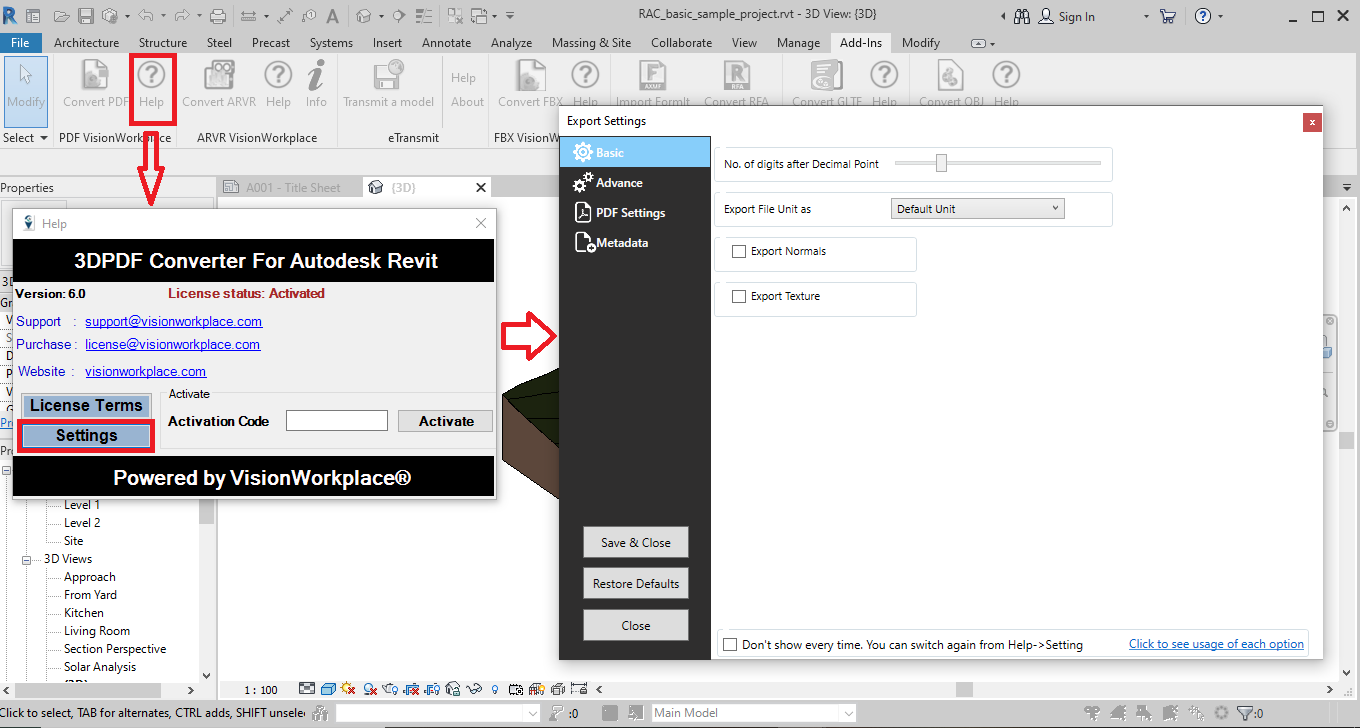Click the Restore Defaults button
The width and height of the screenshot is (1360, 728).
click(636, 584)
